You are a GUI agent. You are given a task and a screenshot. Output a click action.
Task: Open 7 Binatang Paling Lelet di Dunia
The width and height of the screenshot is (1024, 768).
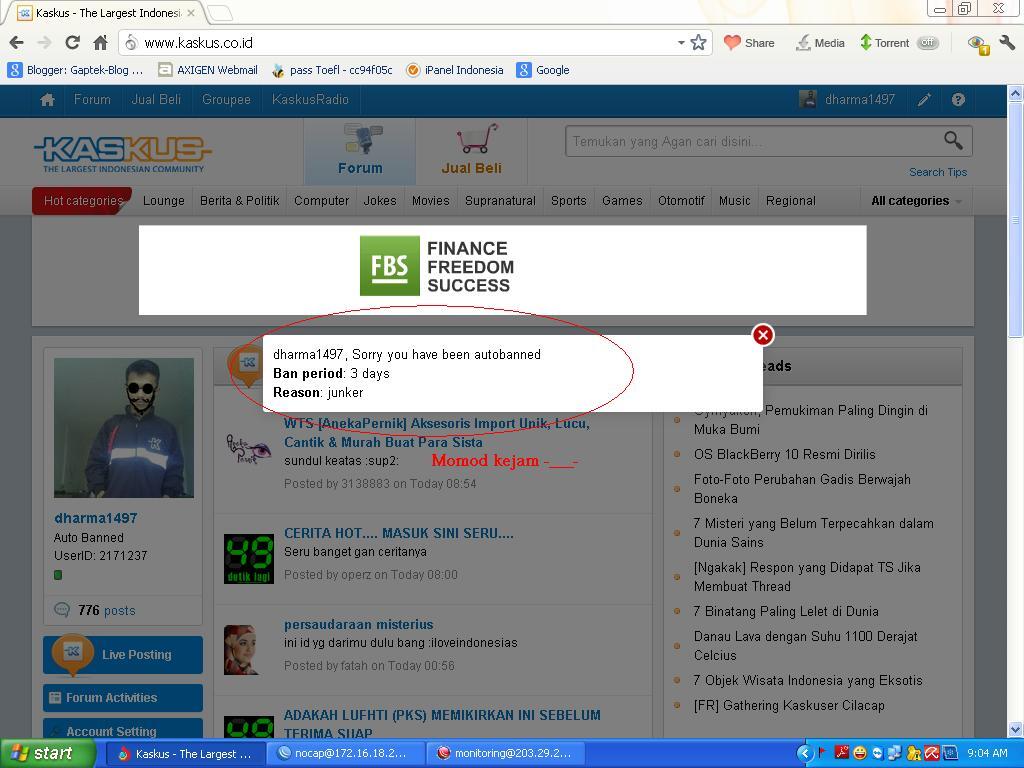click(786, 611)
